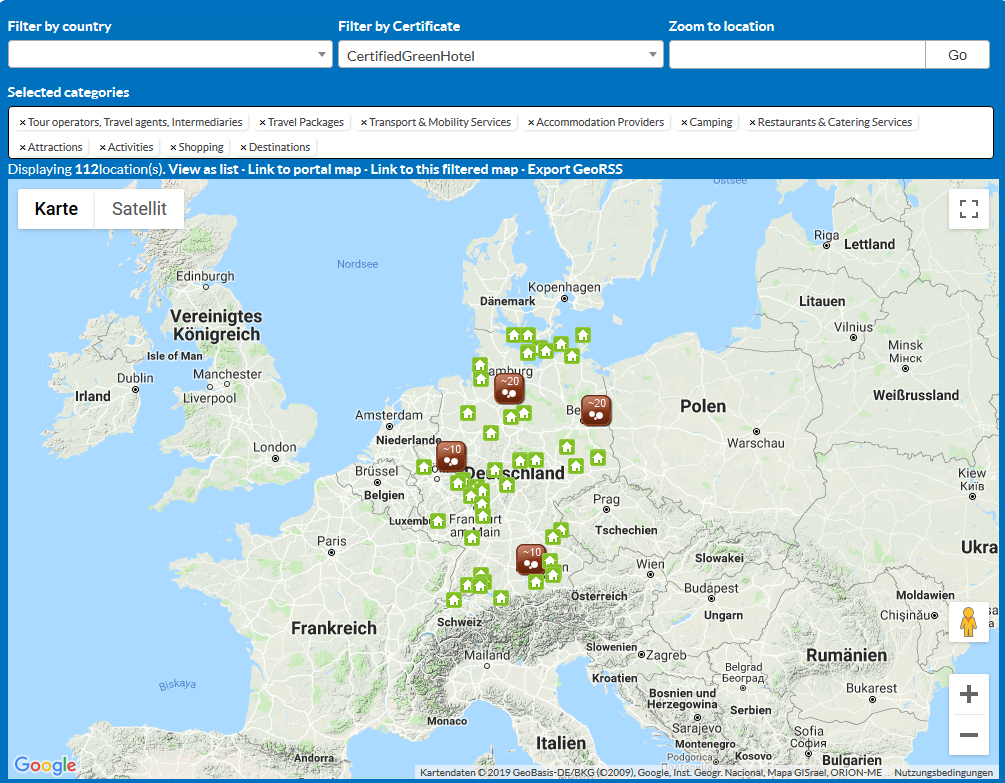
Task: Click the hotel marker northwest of Schweiz label
Action: pyautogui.click(x=454, y=600)
